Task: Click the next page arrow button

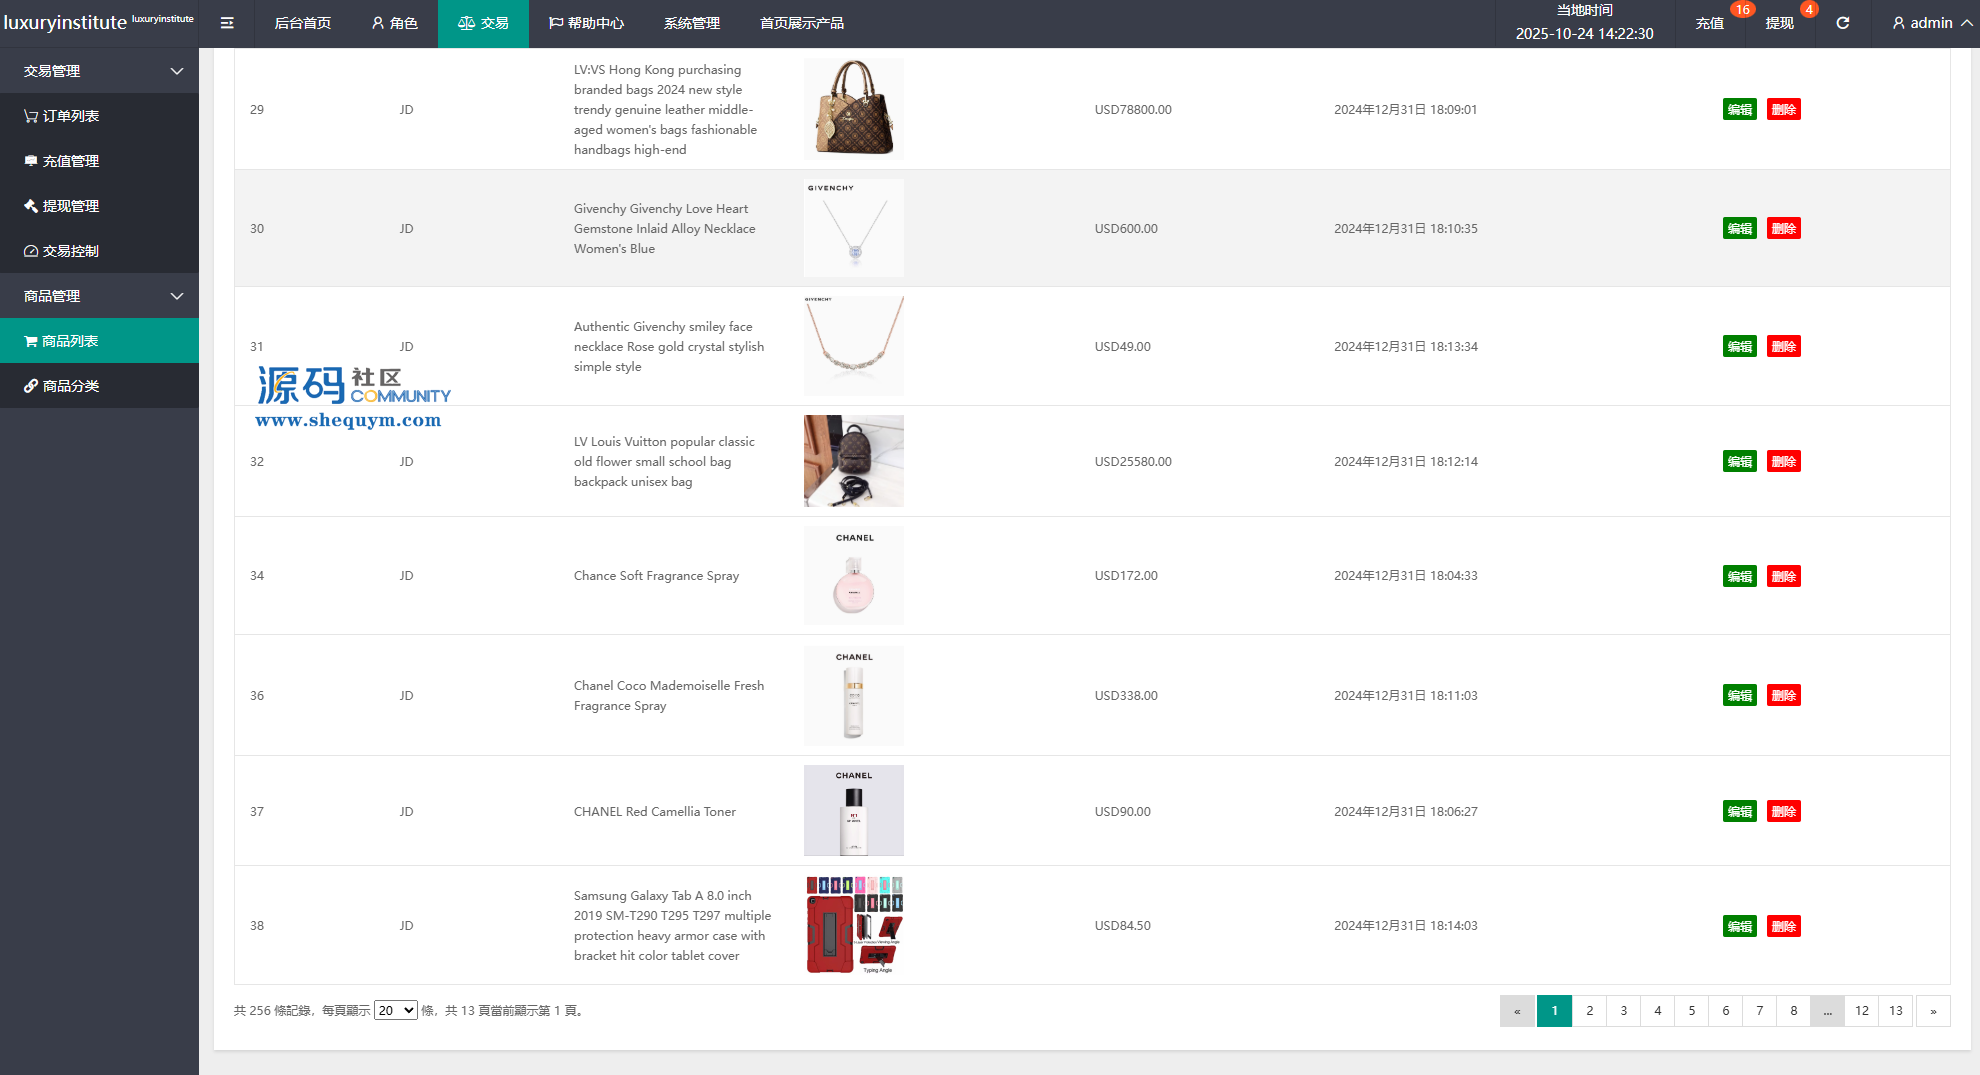Action: (1933, 1011)
